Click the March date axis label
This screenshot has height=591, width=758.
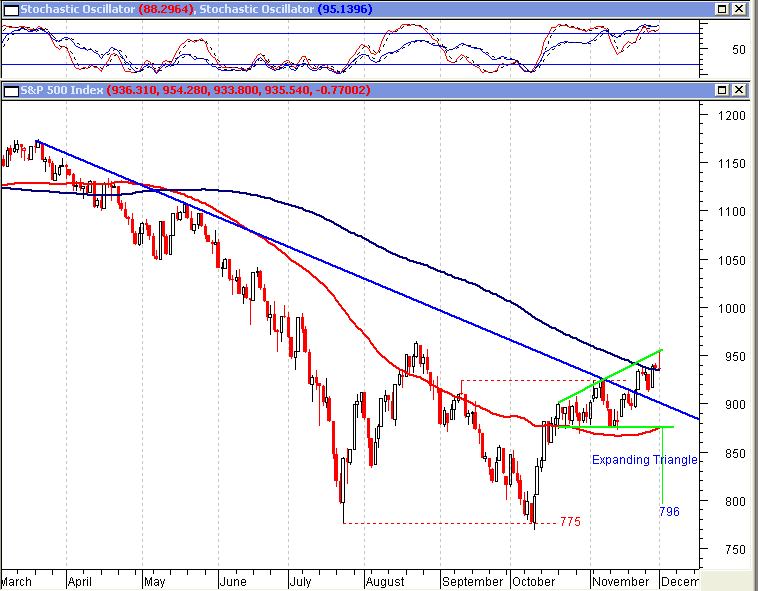pyautogui.click(x=16, y=581)
